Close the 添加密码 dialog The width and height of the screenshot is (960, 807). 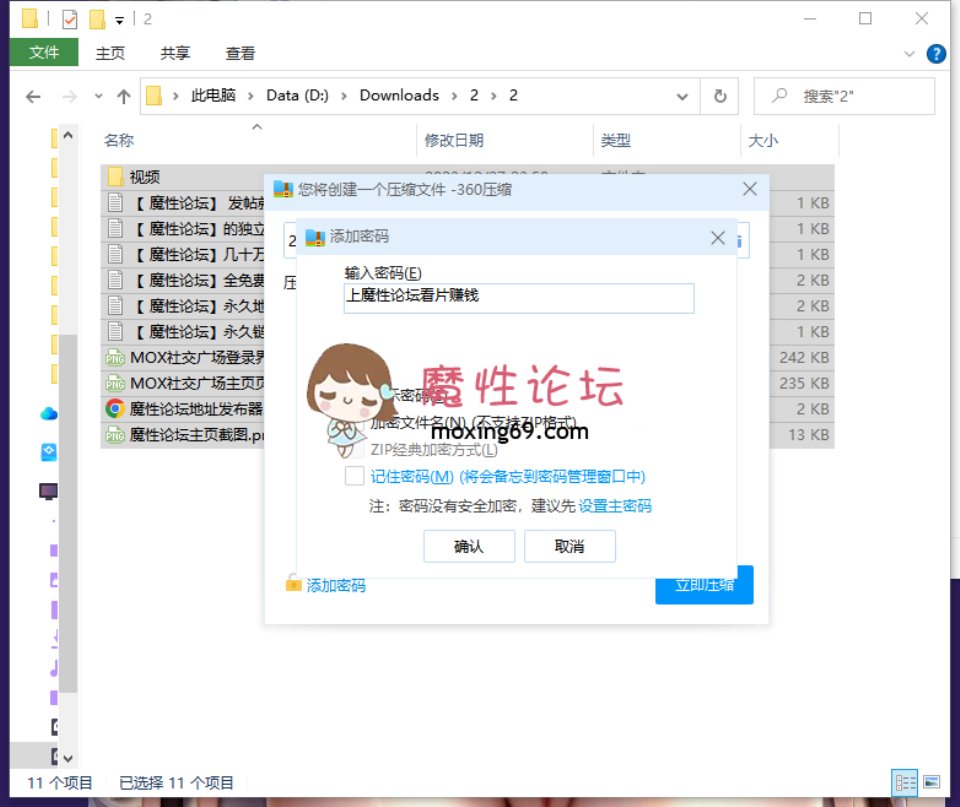click(x=718, y=238)
